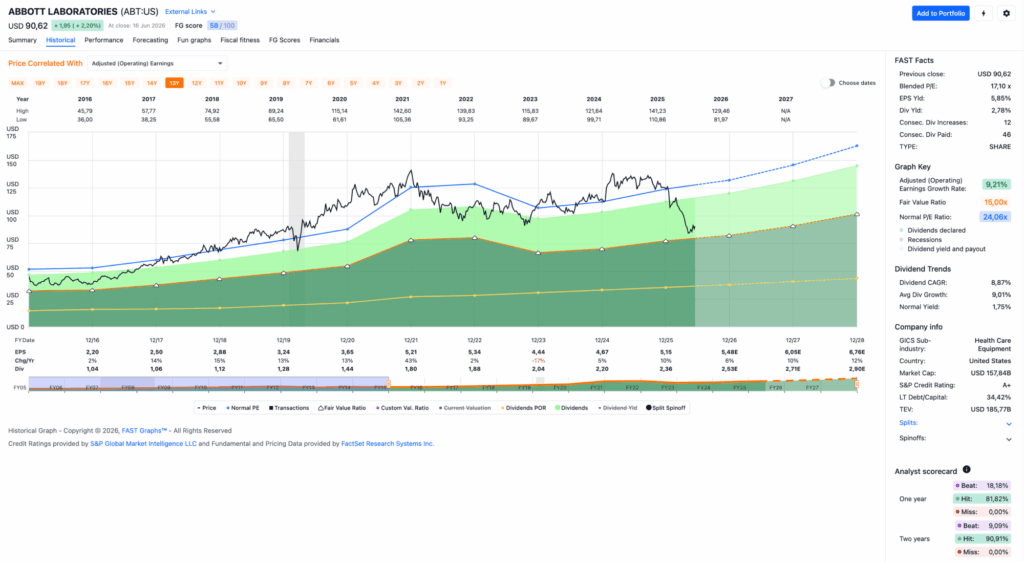Click the two years Hit 90,91% value
Image resolution: width=1024 pixels, height=562 pixels.
[997, 539]
